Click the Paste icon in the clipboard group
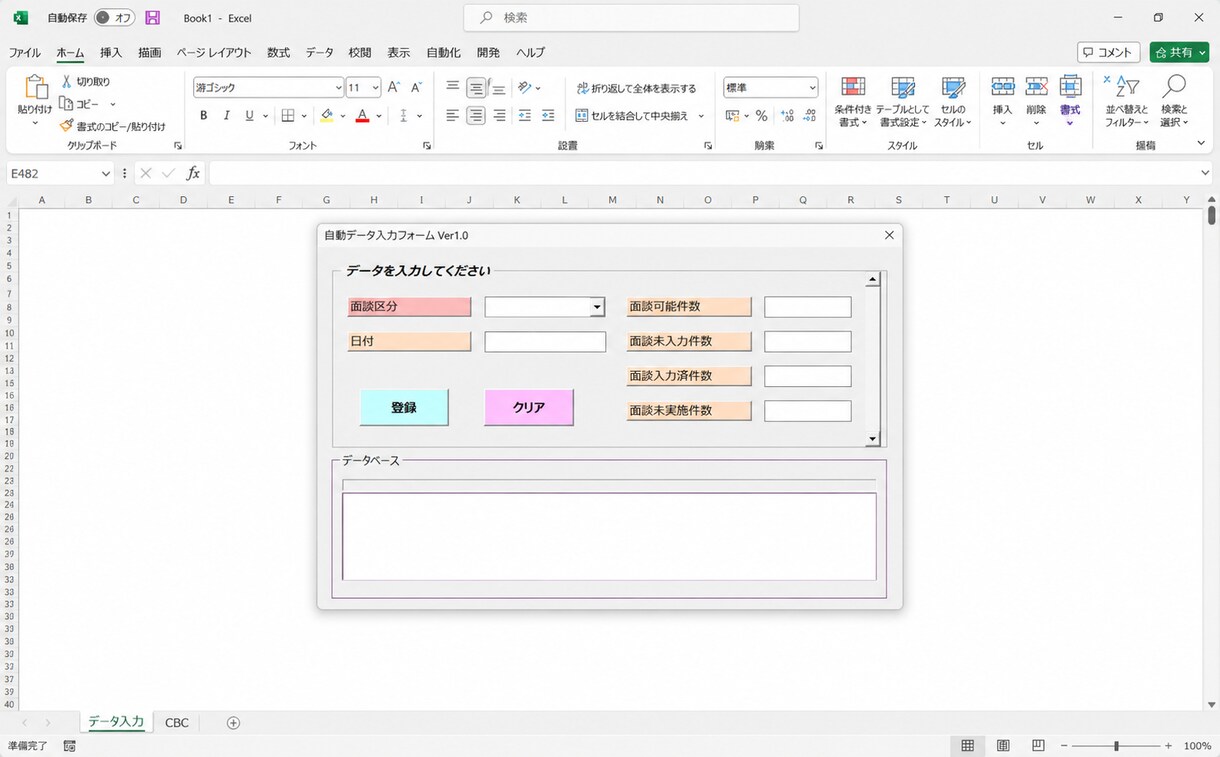This screenshot has height=757, width=1220. pyautogui.click(x=35, y=89)
